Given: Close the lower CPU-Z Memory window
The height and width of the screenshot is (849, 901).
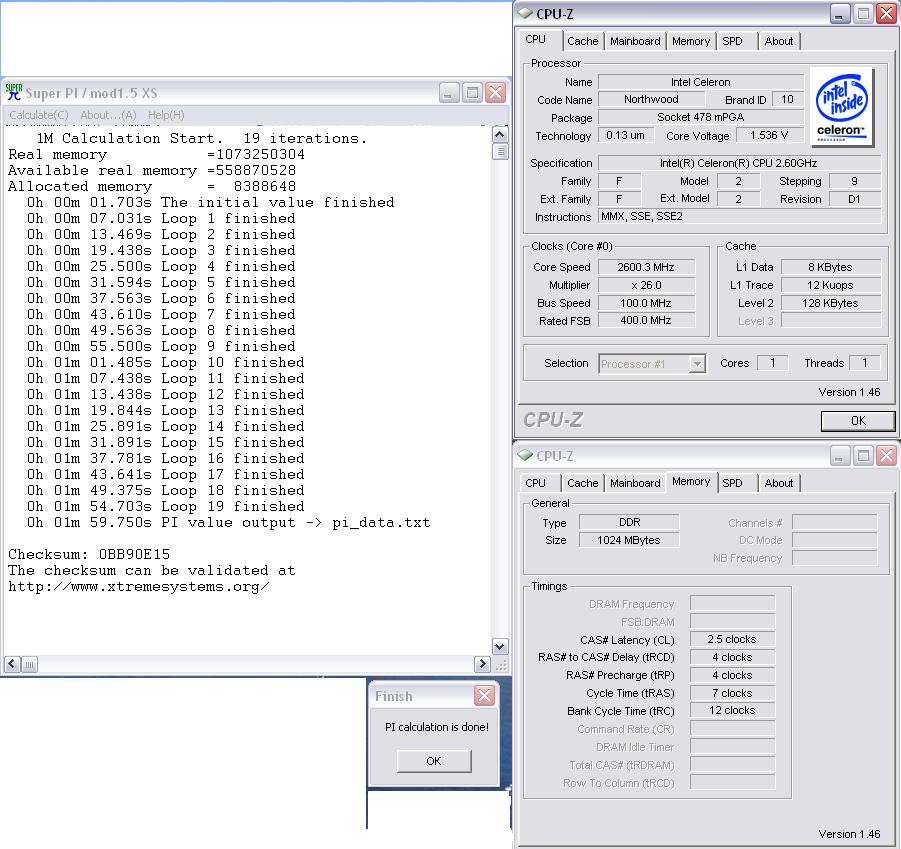Looking at the screenshot, I should pyautogui.click(x=887, y=456).
